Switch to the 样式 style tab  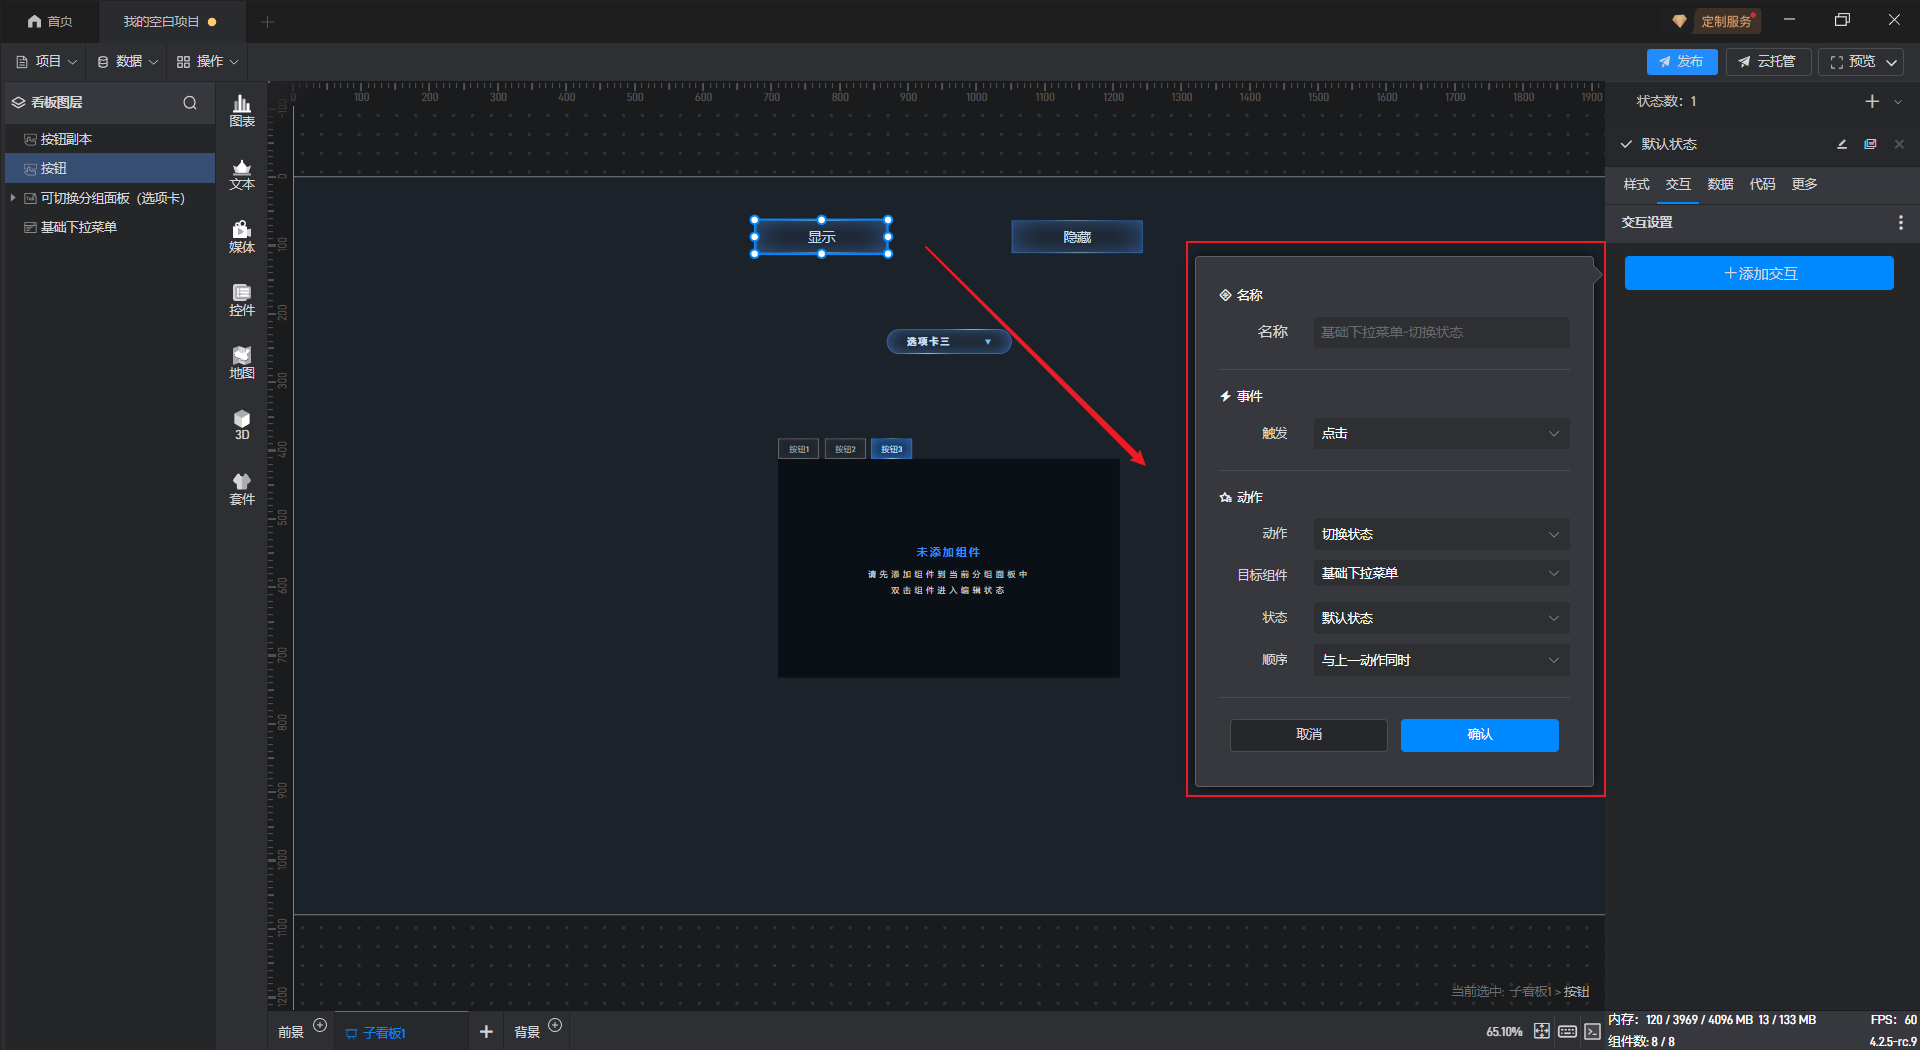[x=1636, y=184]
